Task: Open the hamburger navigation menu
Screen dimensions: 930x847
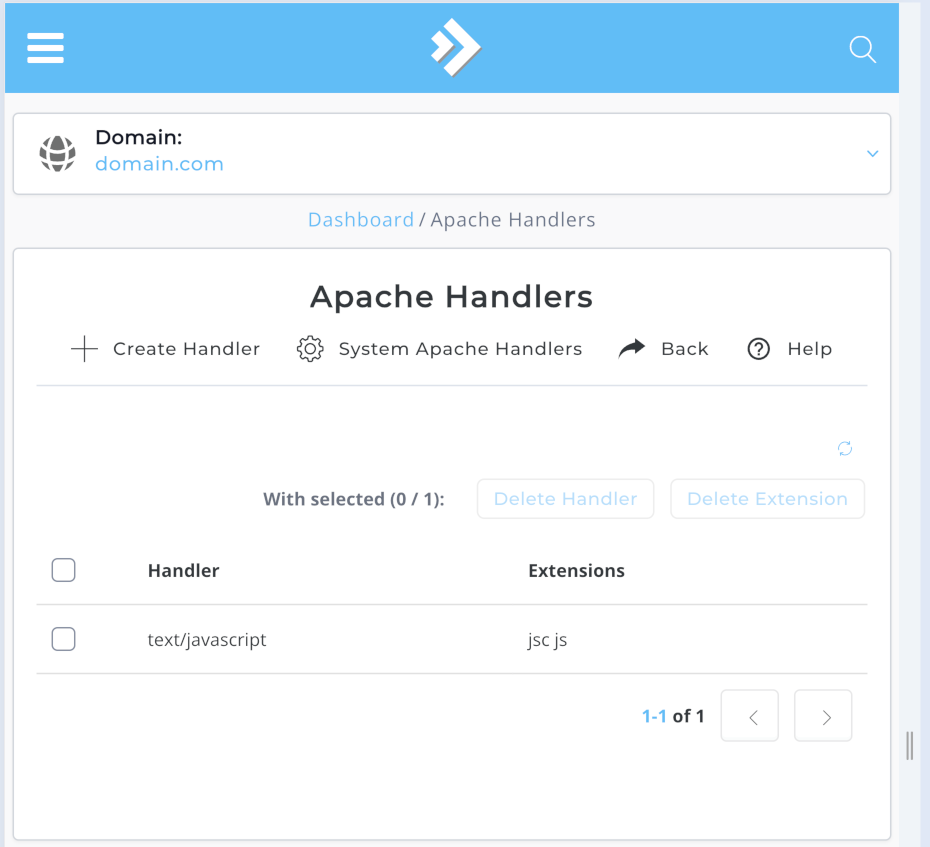Action: 45,48
